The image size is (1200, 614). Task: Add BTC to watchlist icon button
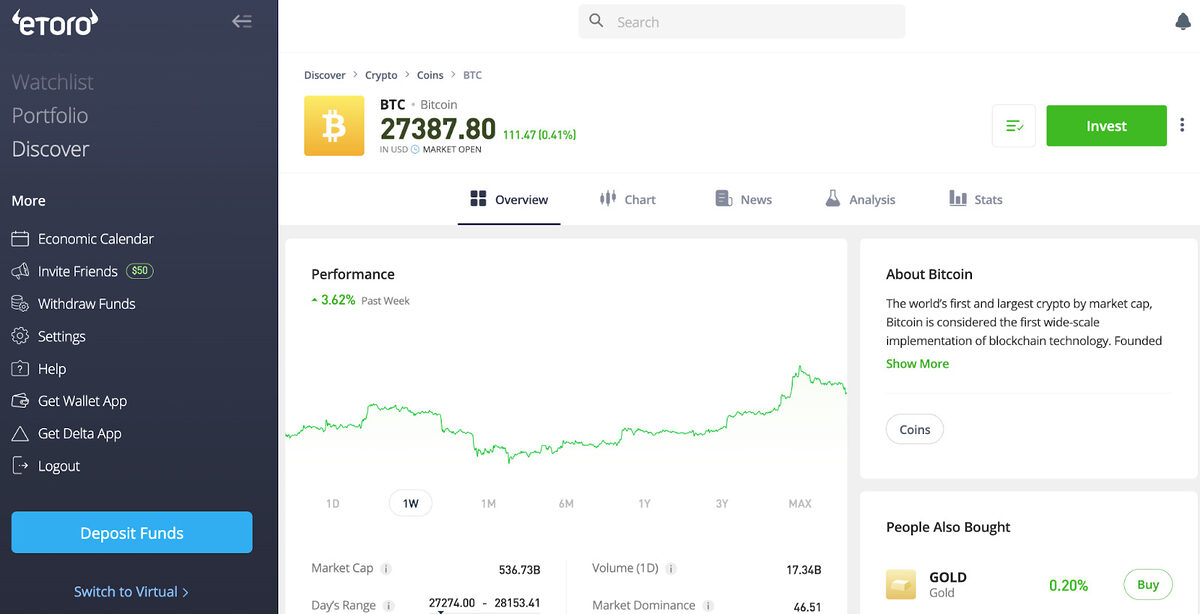(1014, 126)
